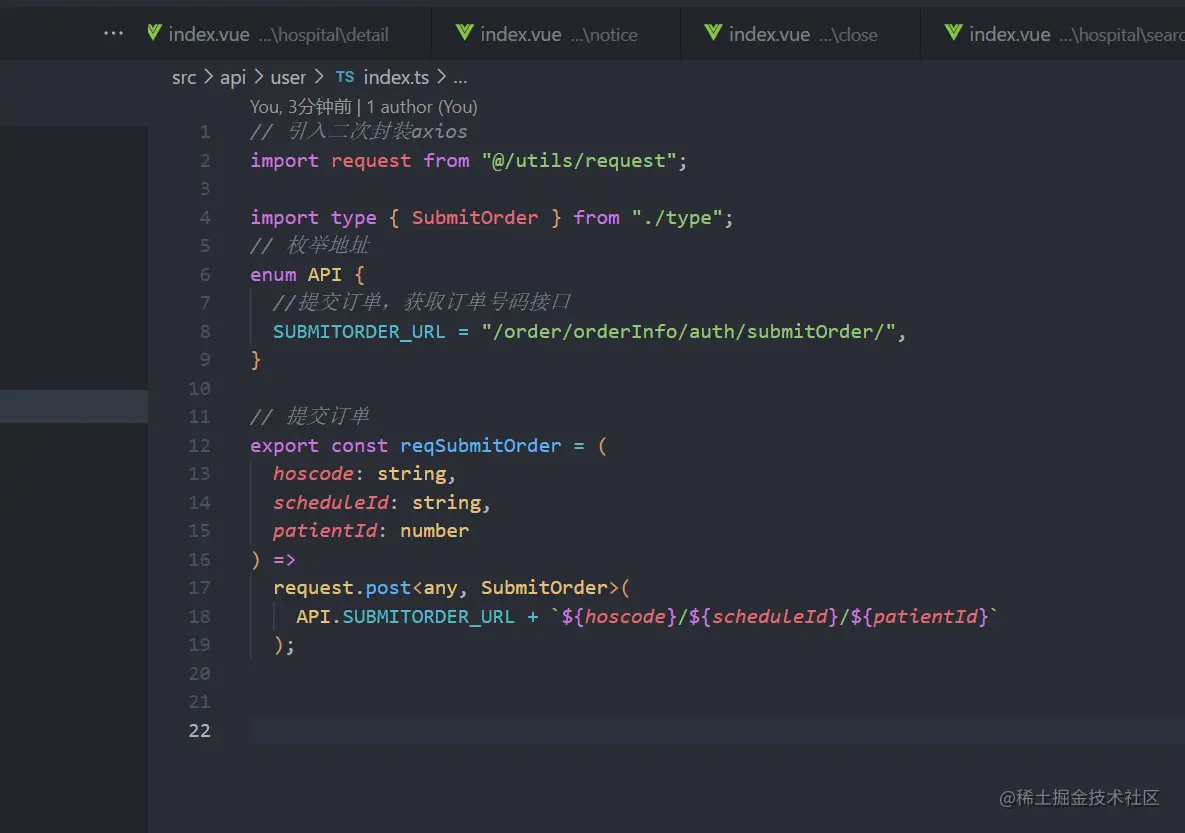Image resolution: width=1185 pixels, height=833 pixels.
Task: Click line number 22 in gutter
Action: [200, 731]
